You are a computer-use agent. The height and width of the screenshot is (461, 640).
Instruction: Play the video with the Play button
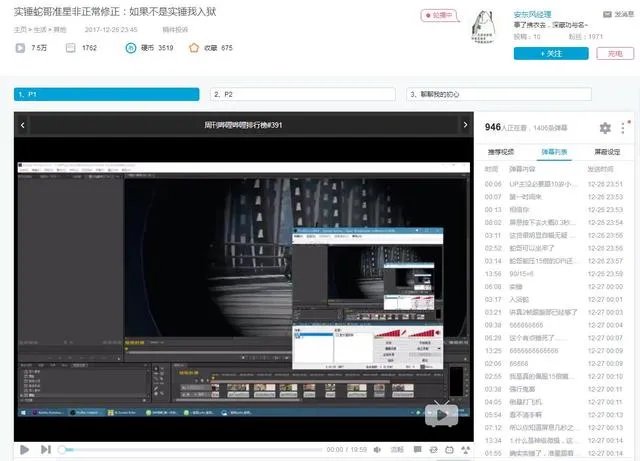click(x=24, y=450)
